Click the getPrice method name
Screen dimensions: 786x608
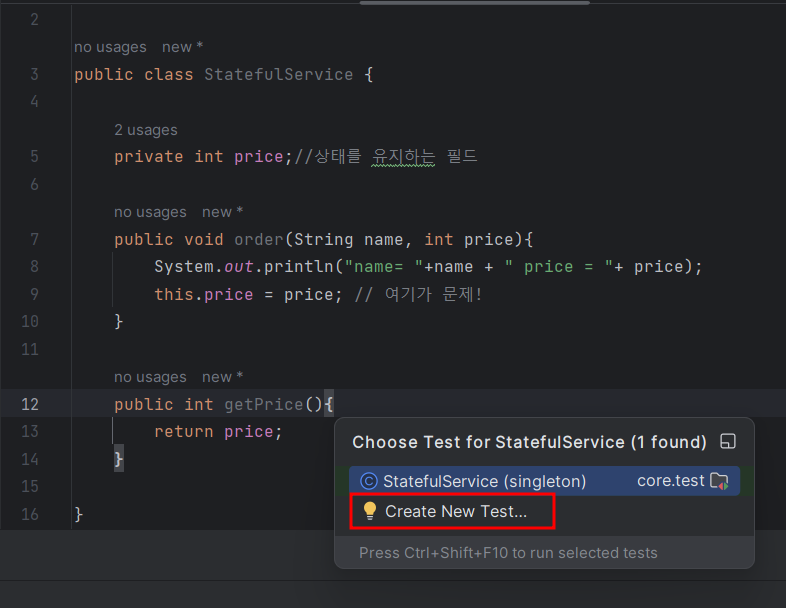[264, 404]
